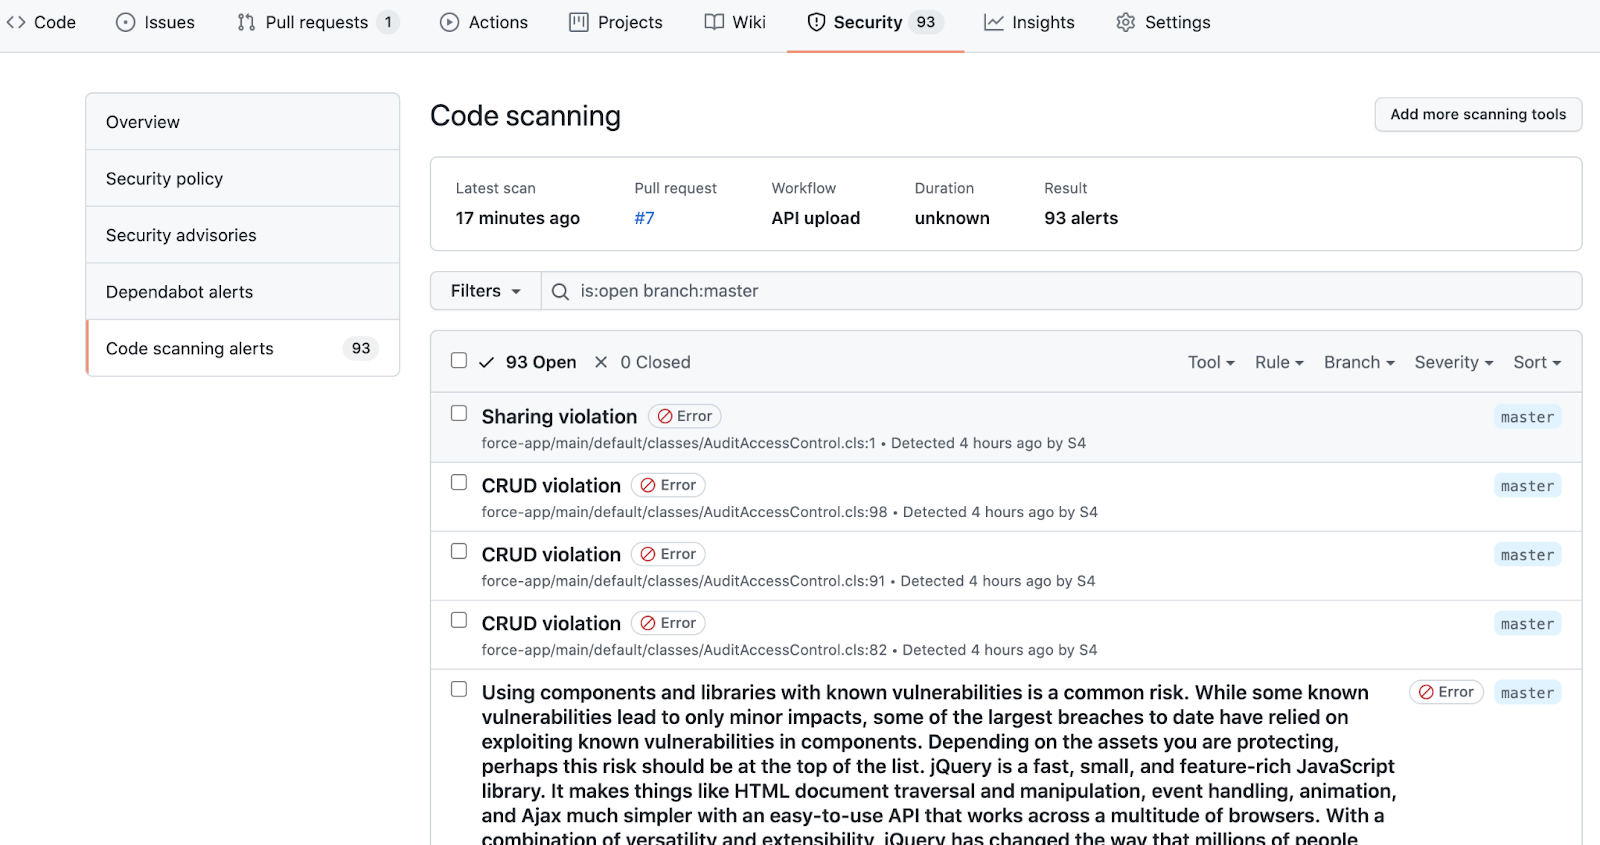Click the Settings gear icon
The height and width of the screenshot is (845, 1600).
tap(1126, 22)
